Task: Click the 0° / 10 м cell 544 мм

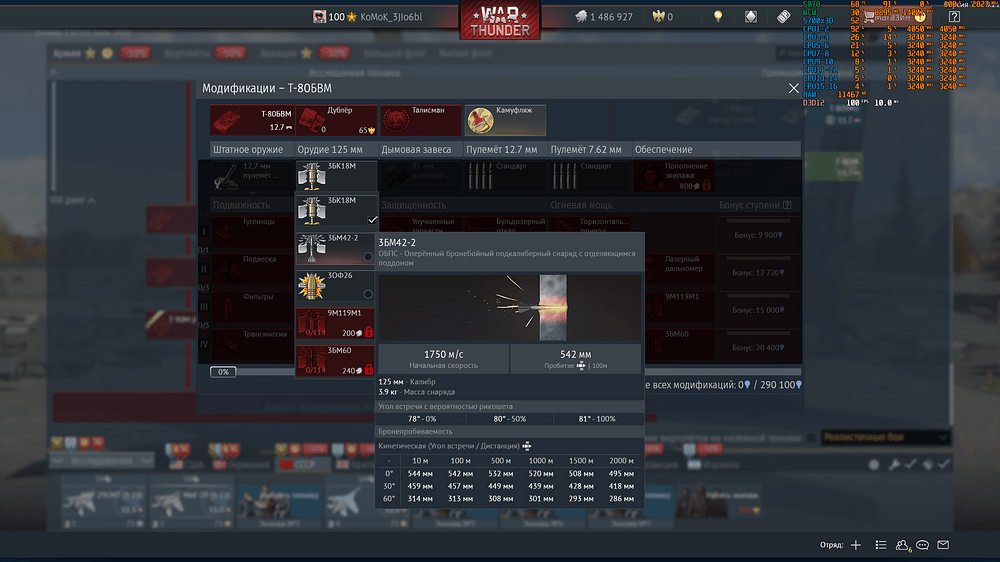Action: pos(420,473)
